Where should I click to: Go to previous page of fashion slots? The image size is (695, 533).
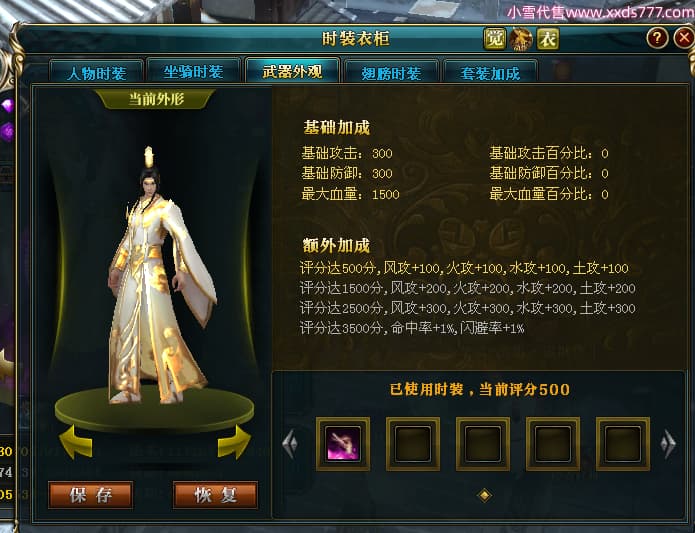290,444
